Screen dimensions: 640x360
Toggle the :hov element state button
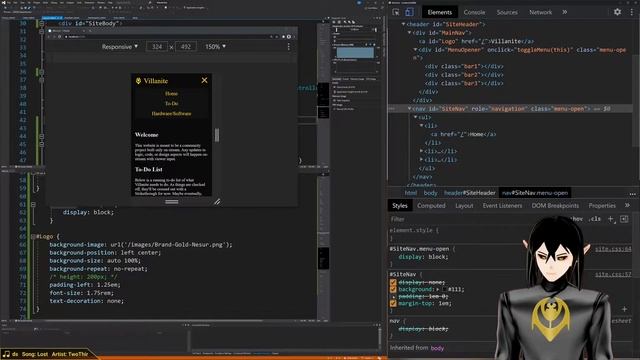click(576, 219)
